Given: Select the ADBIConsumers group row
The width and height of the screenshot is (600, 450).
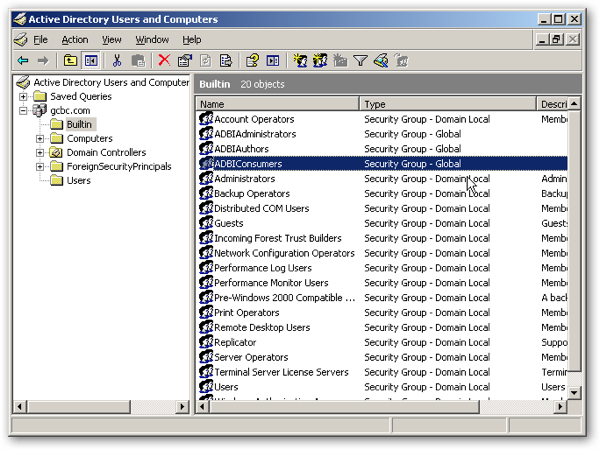Looking at the screenshot, I should [382, 164].
